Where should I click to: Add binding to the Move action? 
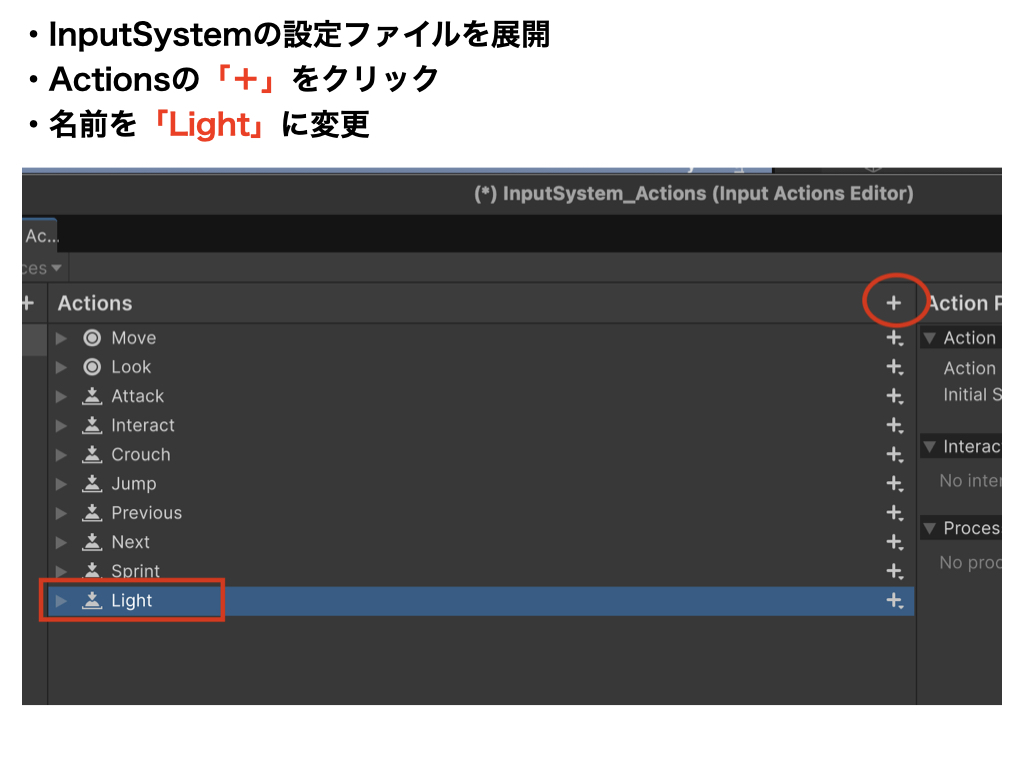(x=894, y=338)
